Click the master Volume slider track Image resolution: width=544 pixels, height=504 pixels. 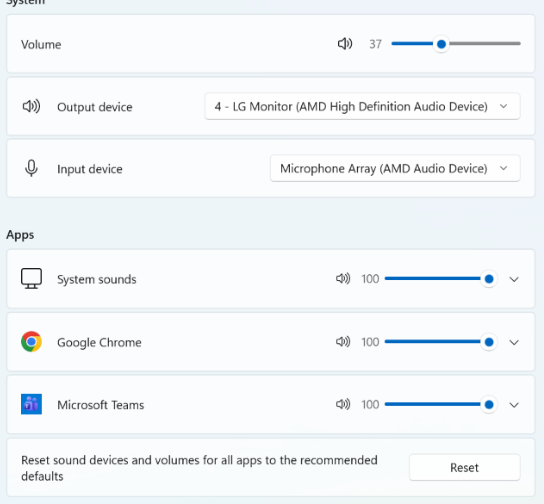tap(456, 44)
